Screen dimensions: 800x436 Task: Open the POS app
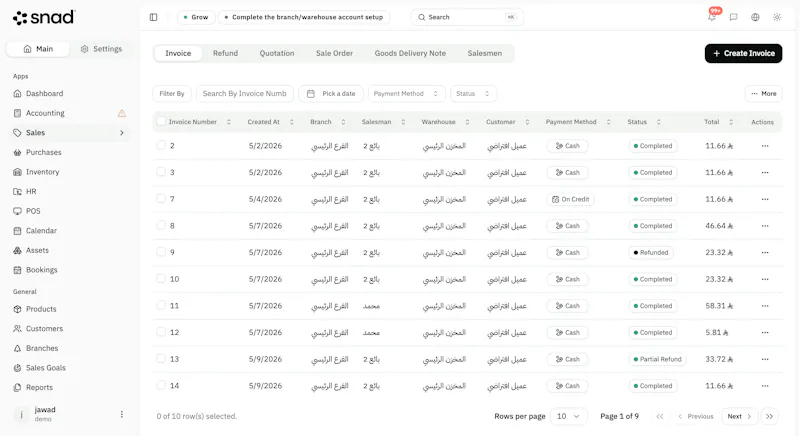tap(33, 211)
